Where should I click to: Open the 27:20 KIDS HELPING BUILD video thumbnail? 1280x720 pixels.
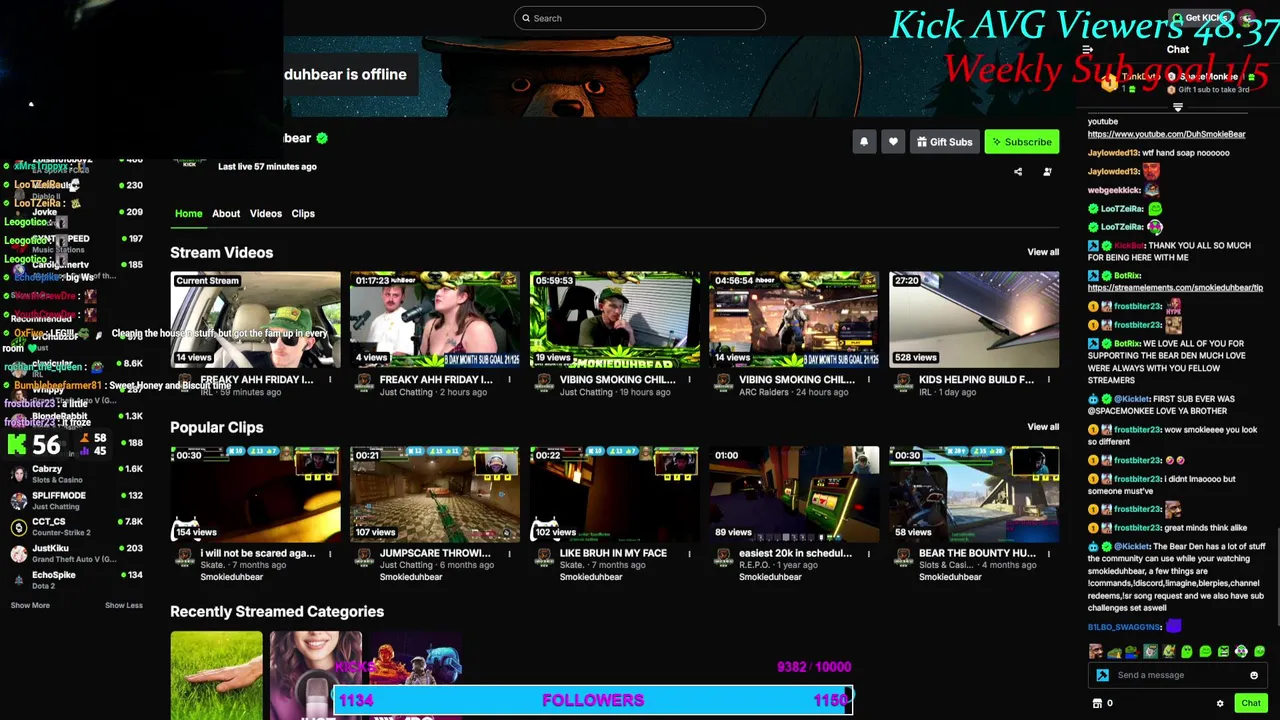click(974, 319)
